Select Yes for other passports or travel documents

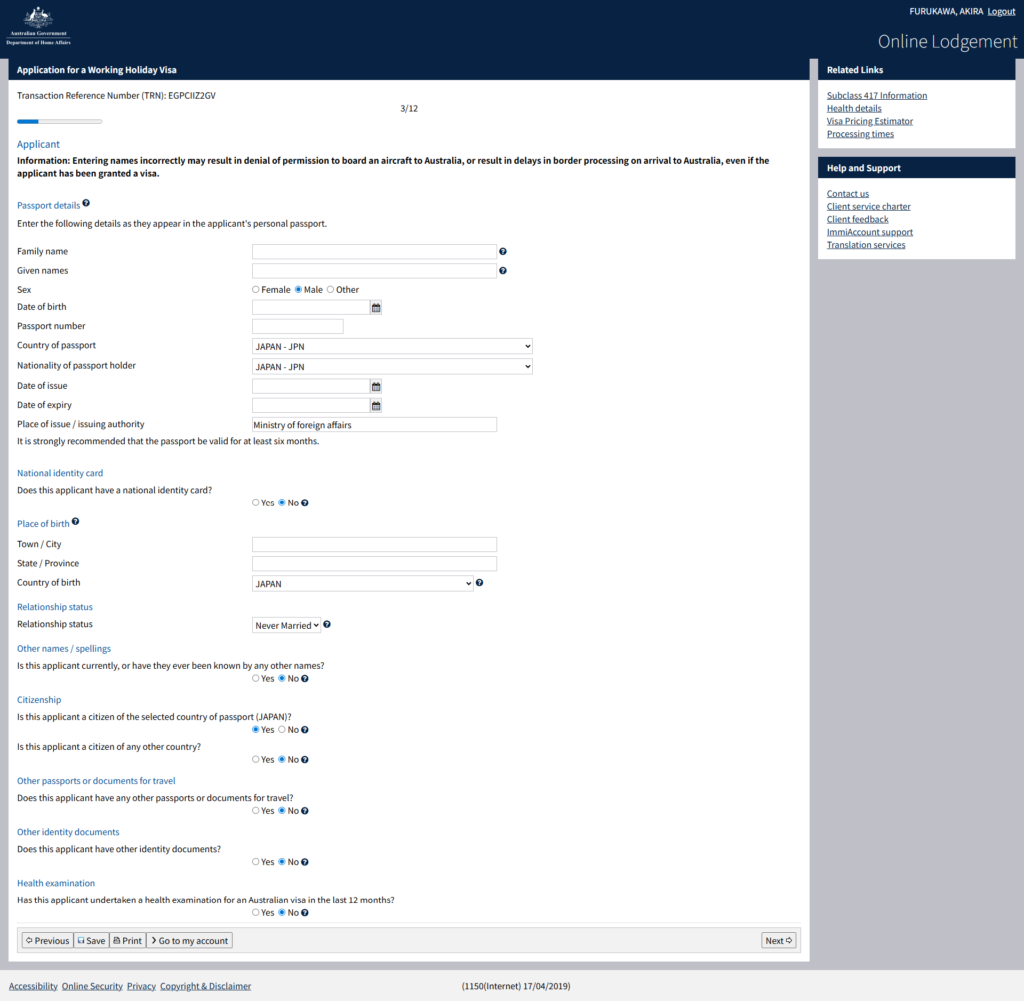point(256,810)
